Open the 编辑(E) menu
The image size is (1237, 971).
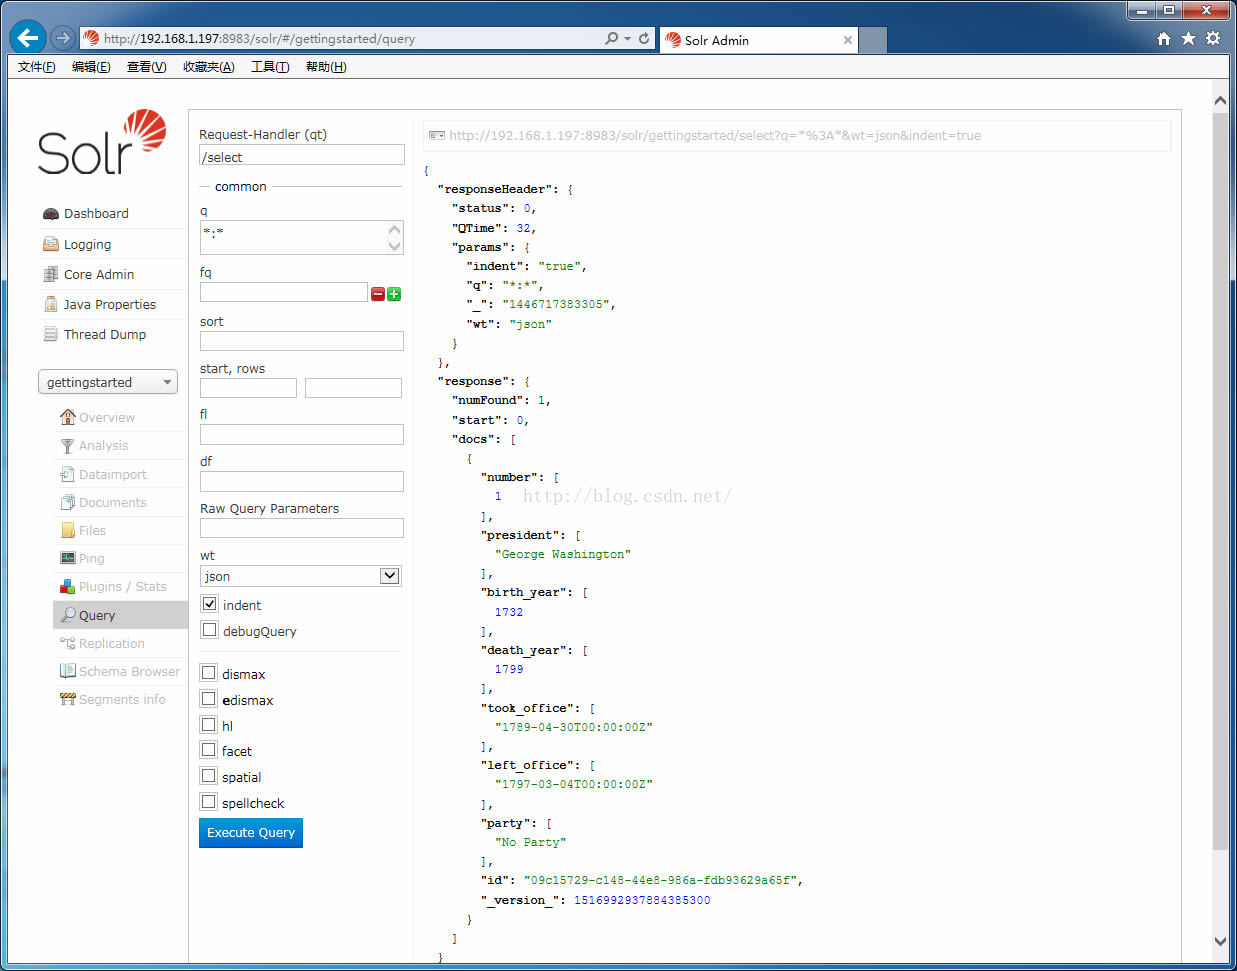click(x=91, y=67)
